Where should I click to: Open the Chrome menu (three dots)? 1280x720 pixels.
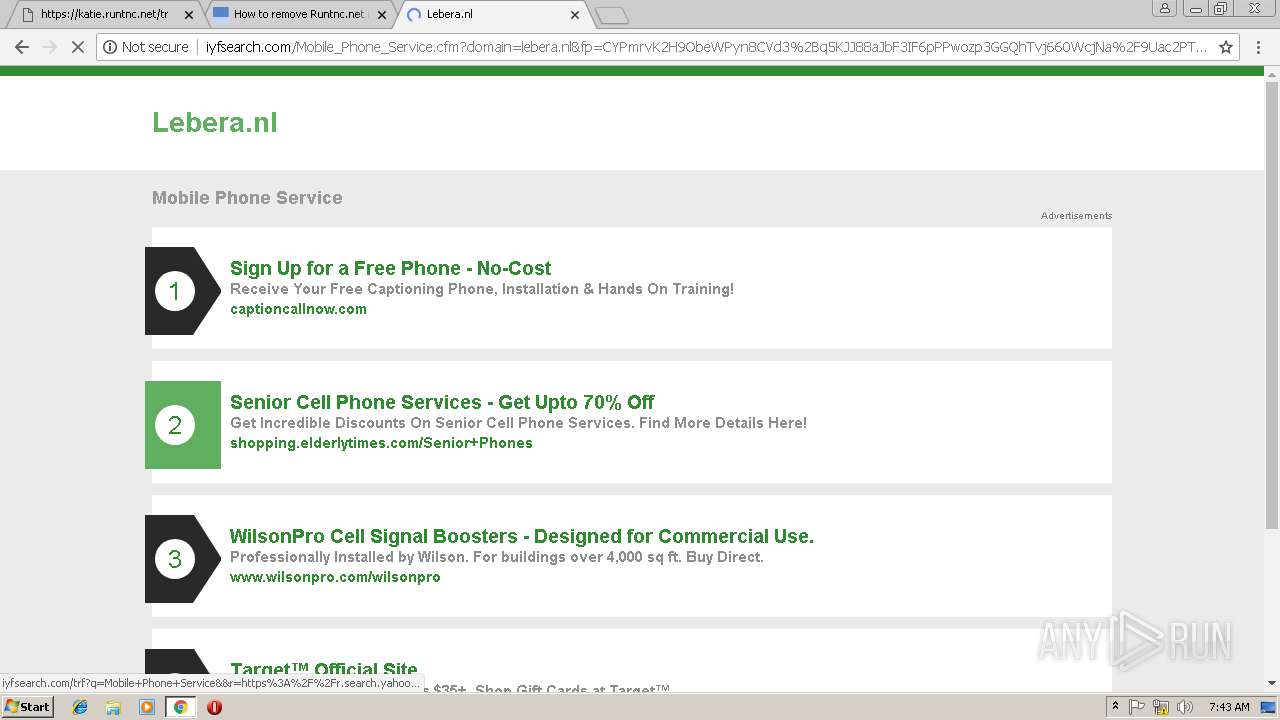pyautogui.click(x=1258, y=47)
